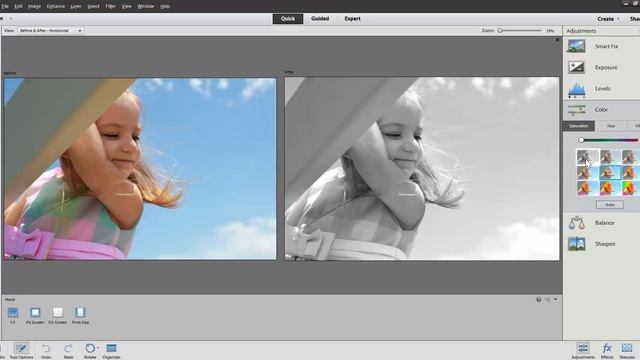Select the Saturation tab

tap(579, 126)
